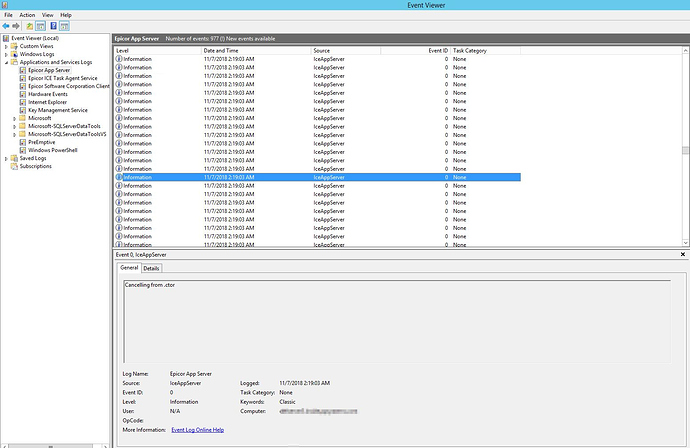The image size is (690, 448).
Task: Click the Windows Logs folder icon
Action: point(14,54)
